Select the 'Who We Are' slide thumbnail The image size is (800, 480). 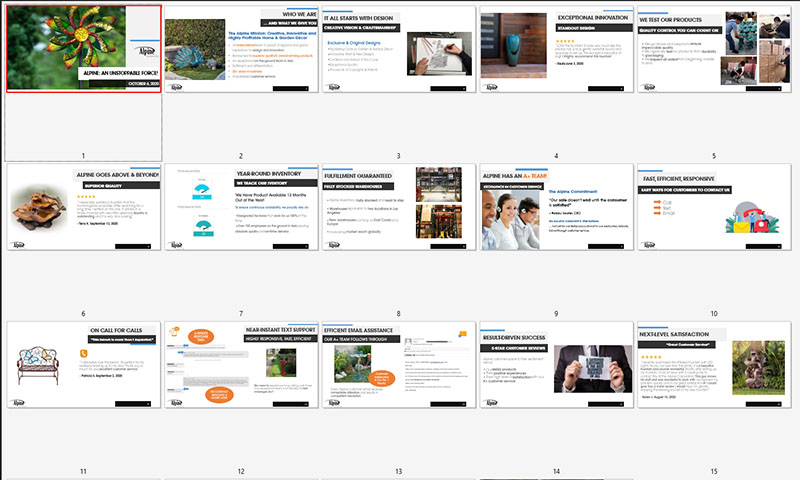tap(241, 48)
